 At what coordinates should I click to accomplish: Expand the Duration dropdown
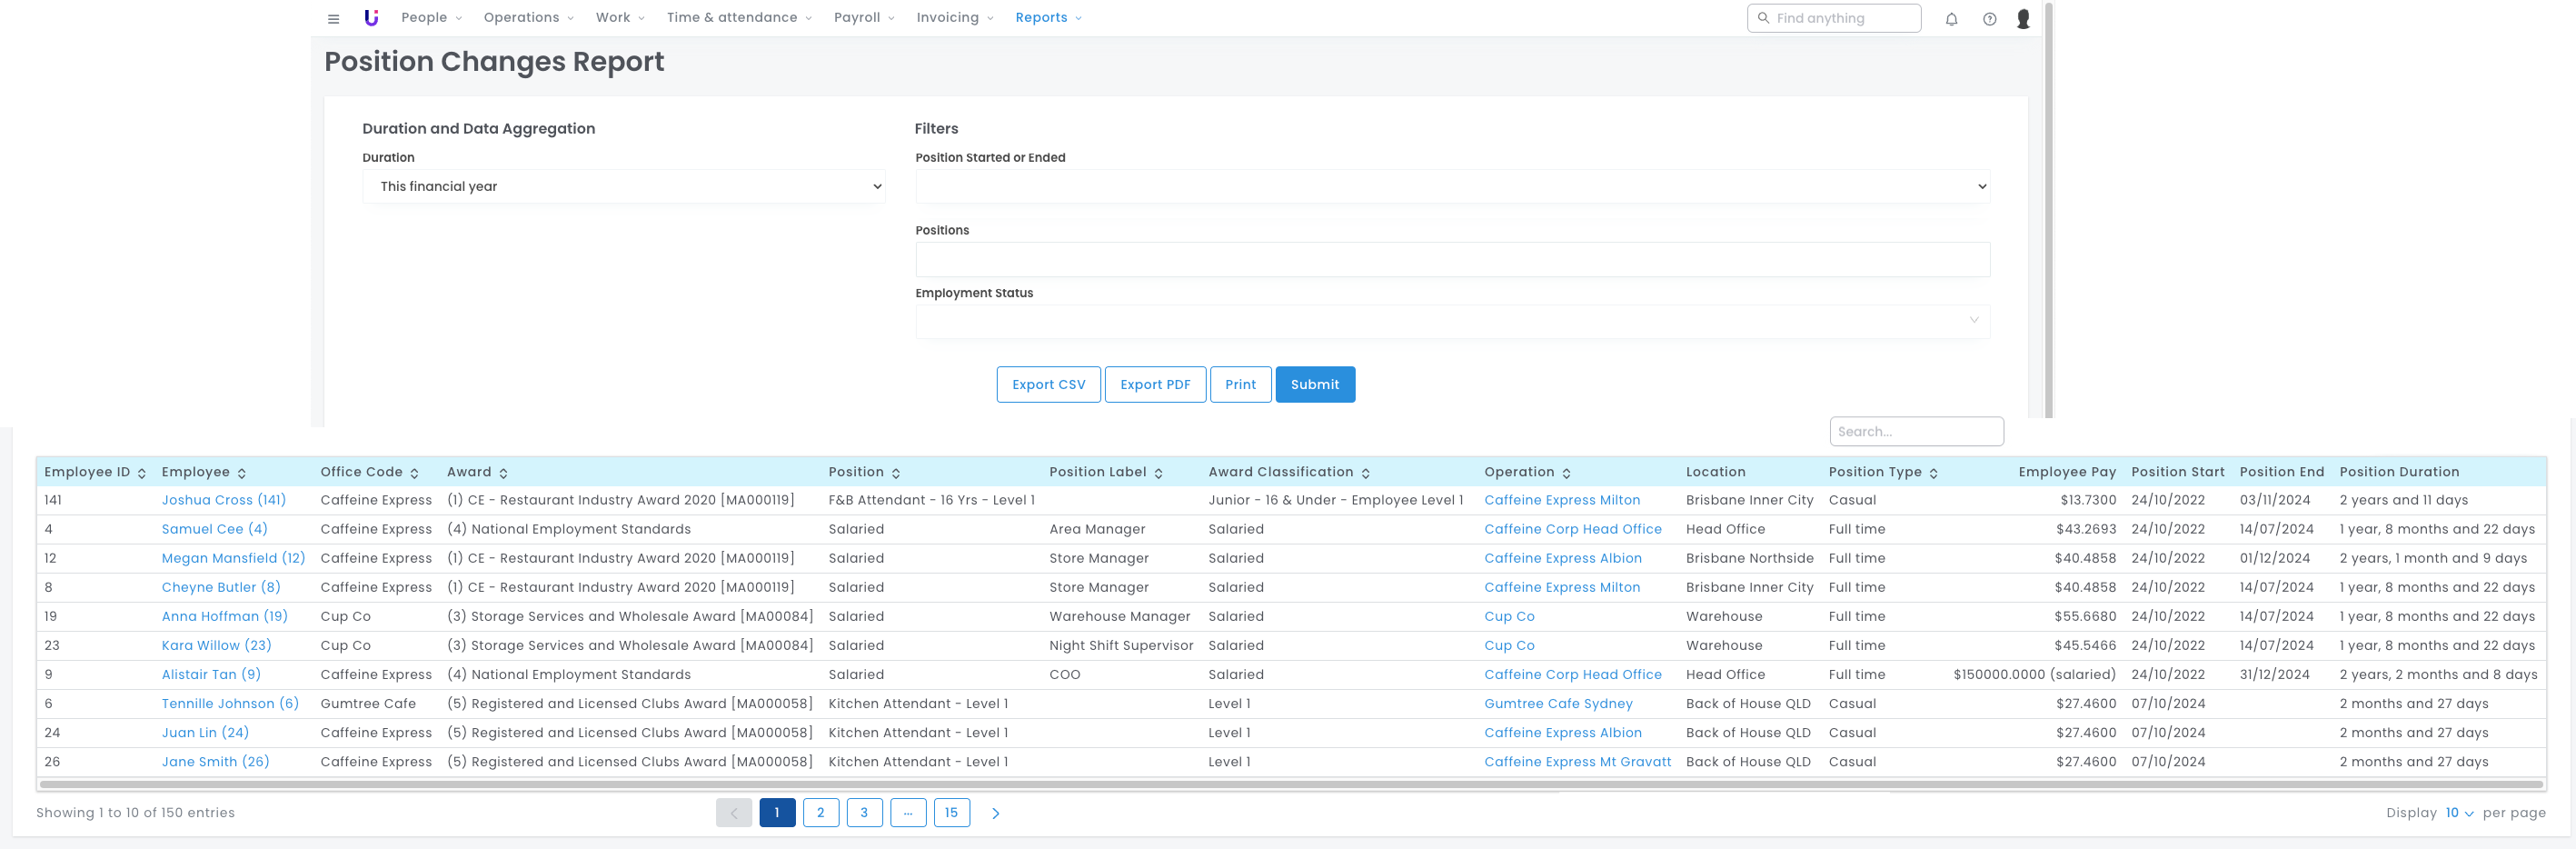[x=623, y=187]
